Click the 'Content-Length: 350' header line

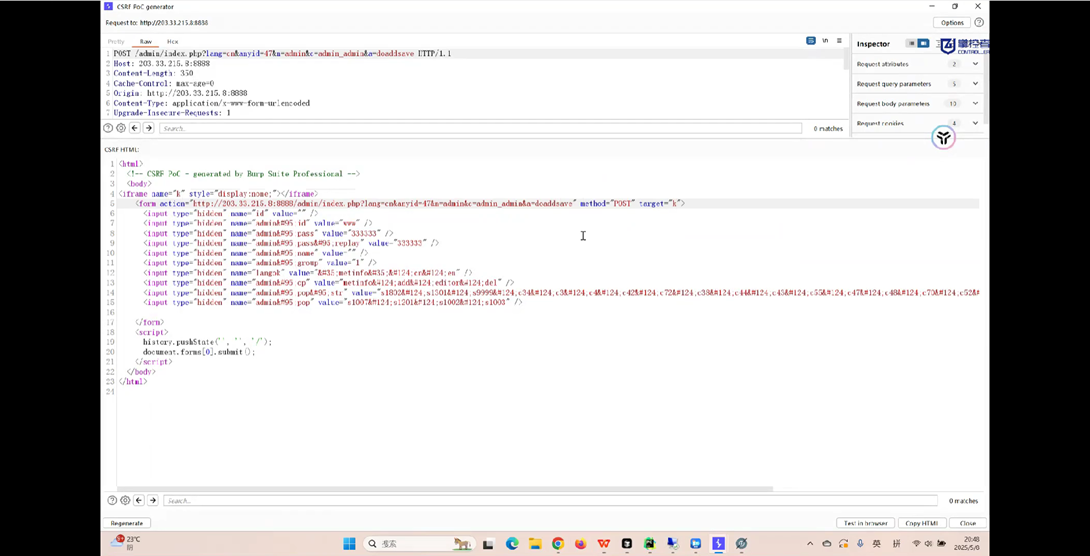click(153, 73)
